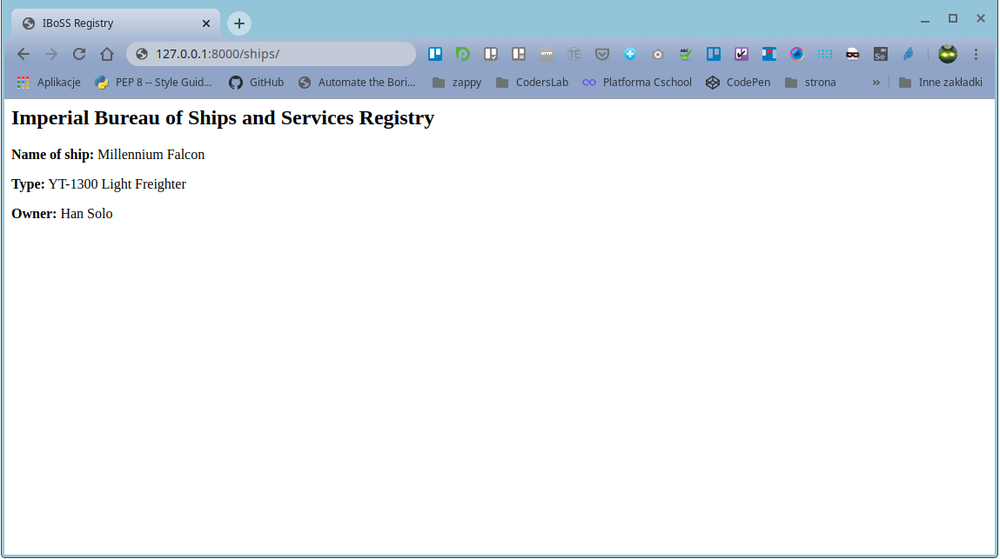Click the Imperial Bureau registry heading

[x=223, y=118]
